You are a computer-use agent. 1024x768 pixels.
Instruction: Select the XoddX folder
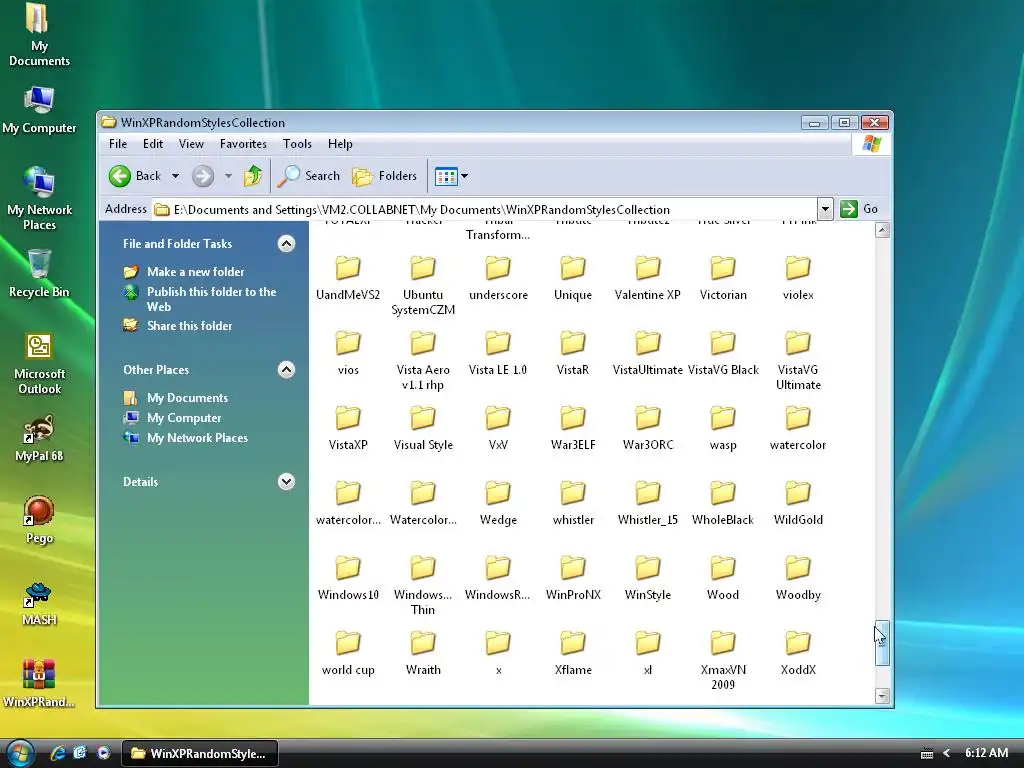click(798, 653)
